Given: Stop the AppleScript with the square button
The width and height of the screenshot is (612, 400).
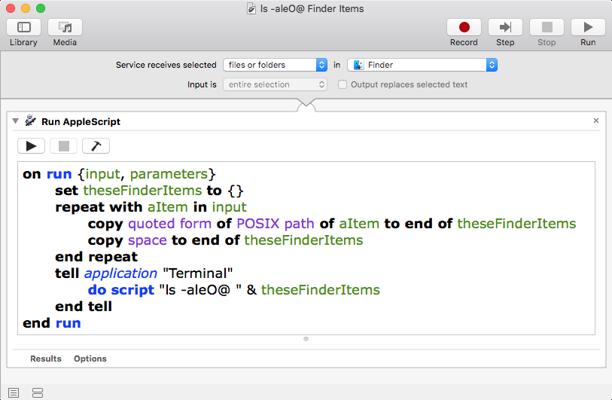Looking at the screenshot, I should click(64, 146).
